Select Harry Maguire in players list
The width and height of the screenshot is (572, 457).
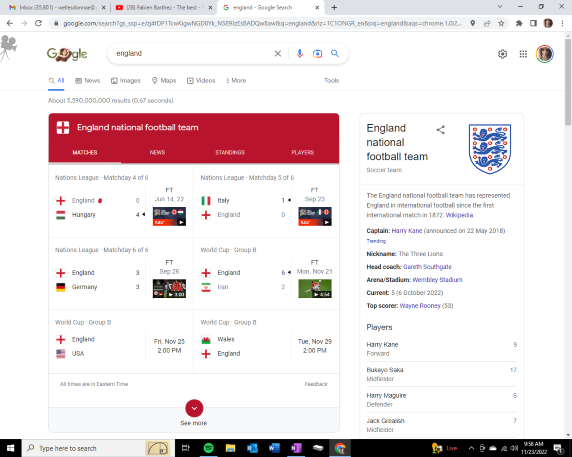pyautogui.click(x=441, y=400)
